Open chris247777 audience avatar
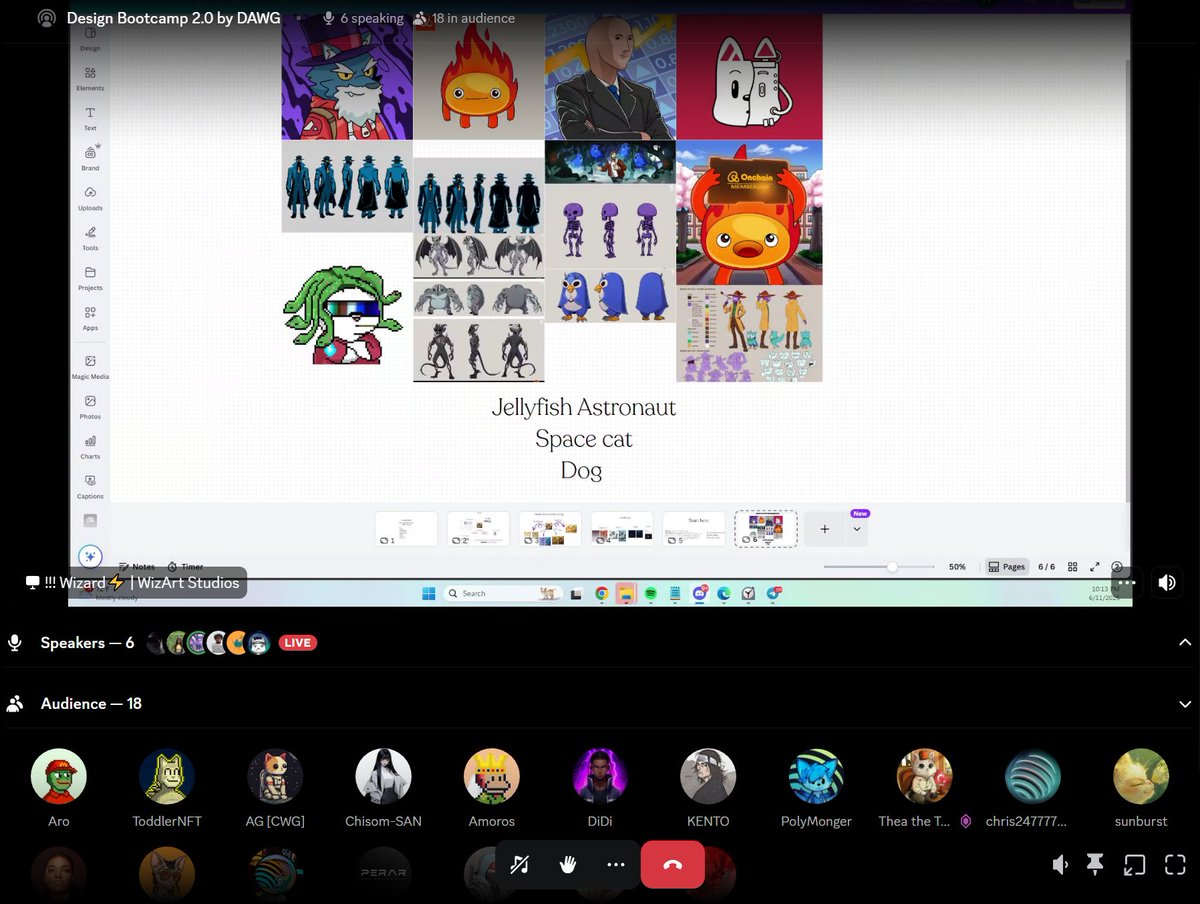The image size is (1200, 904). (1033, 776)
